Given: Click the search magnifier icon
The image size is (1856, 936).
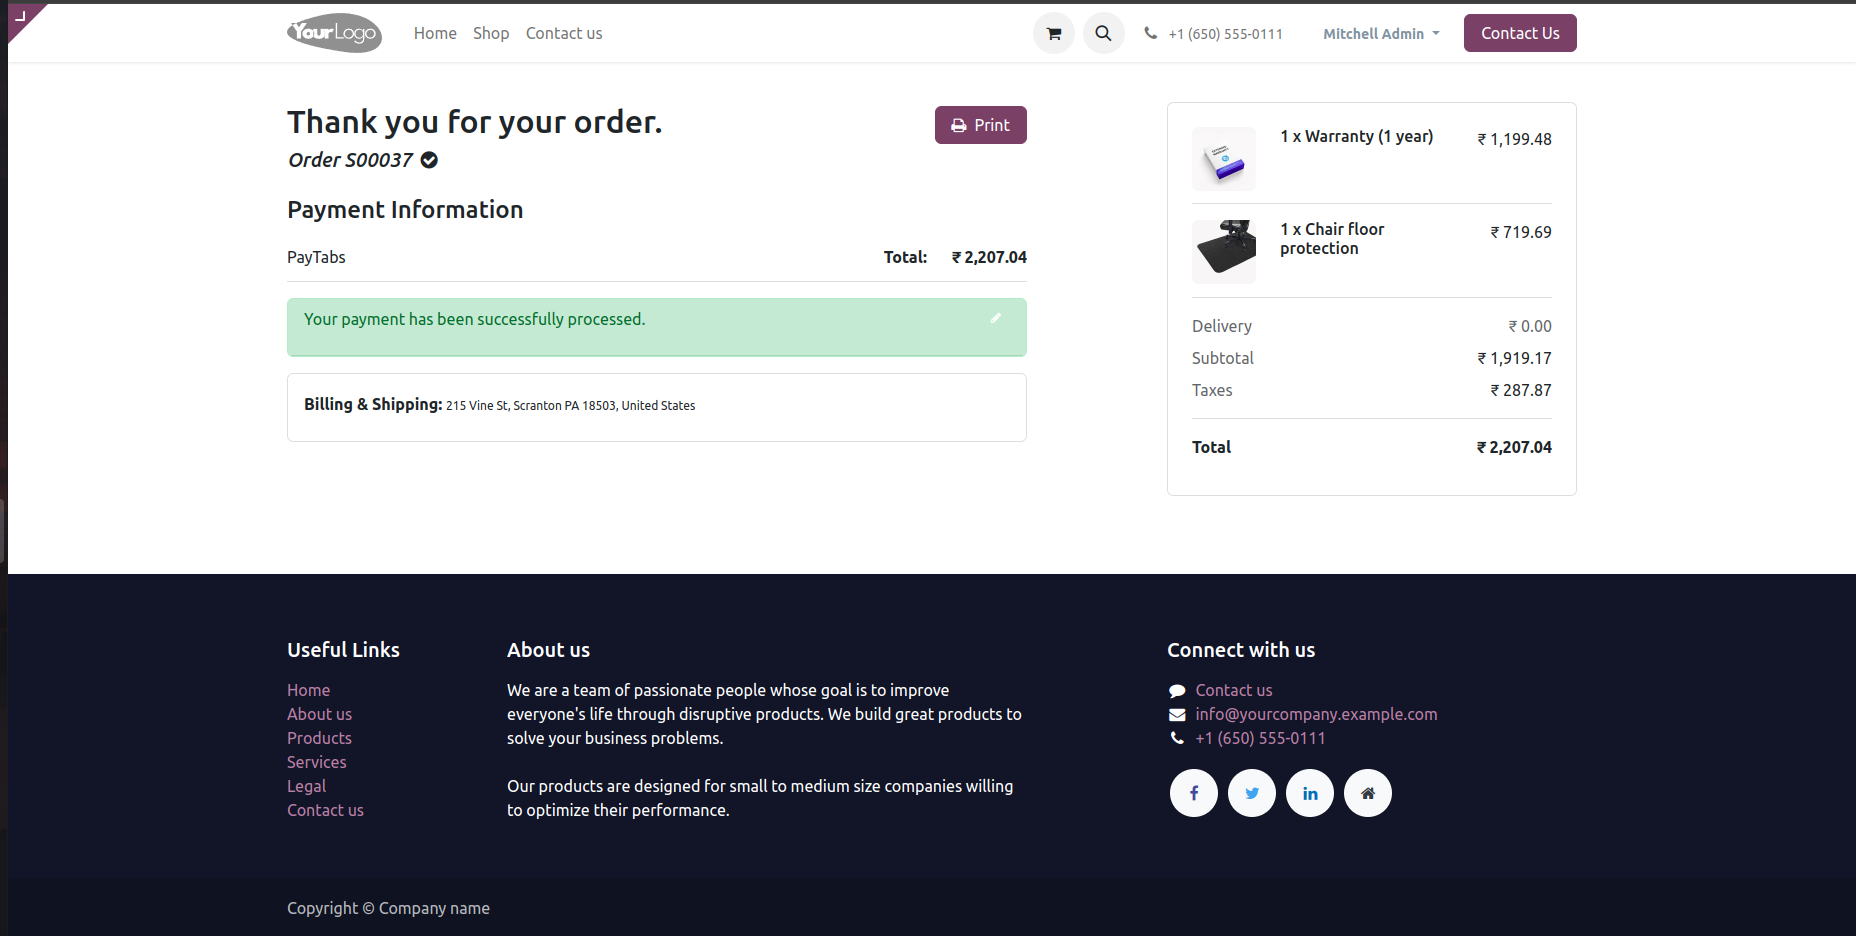Looking at the screenshot, I should 1103,33.
